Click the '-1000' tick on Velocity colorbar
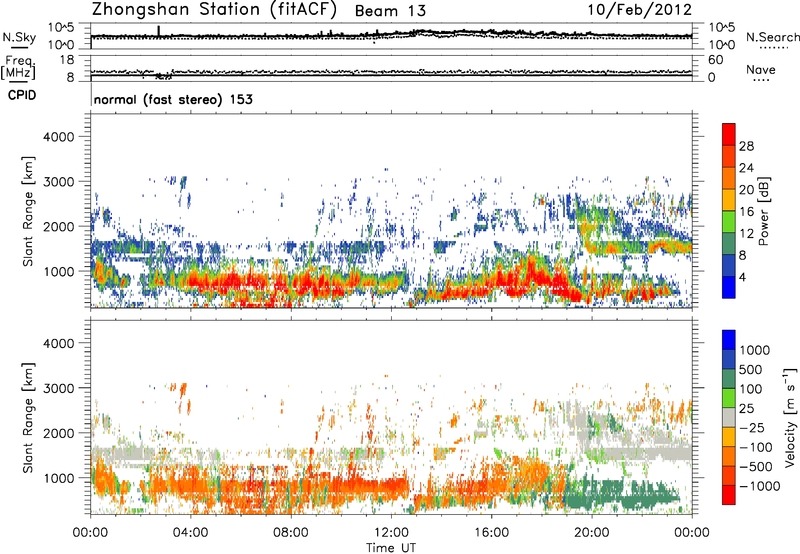The height and width of the screenshot is (554, 800). pos(760,486)
